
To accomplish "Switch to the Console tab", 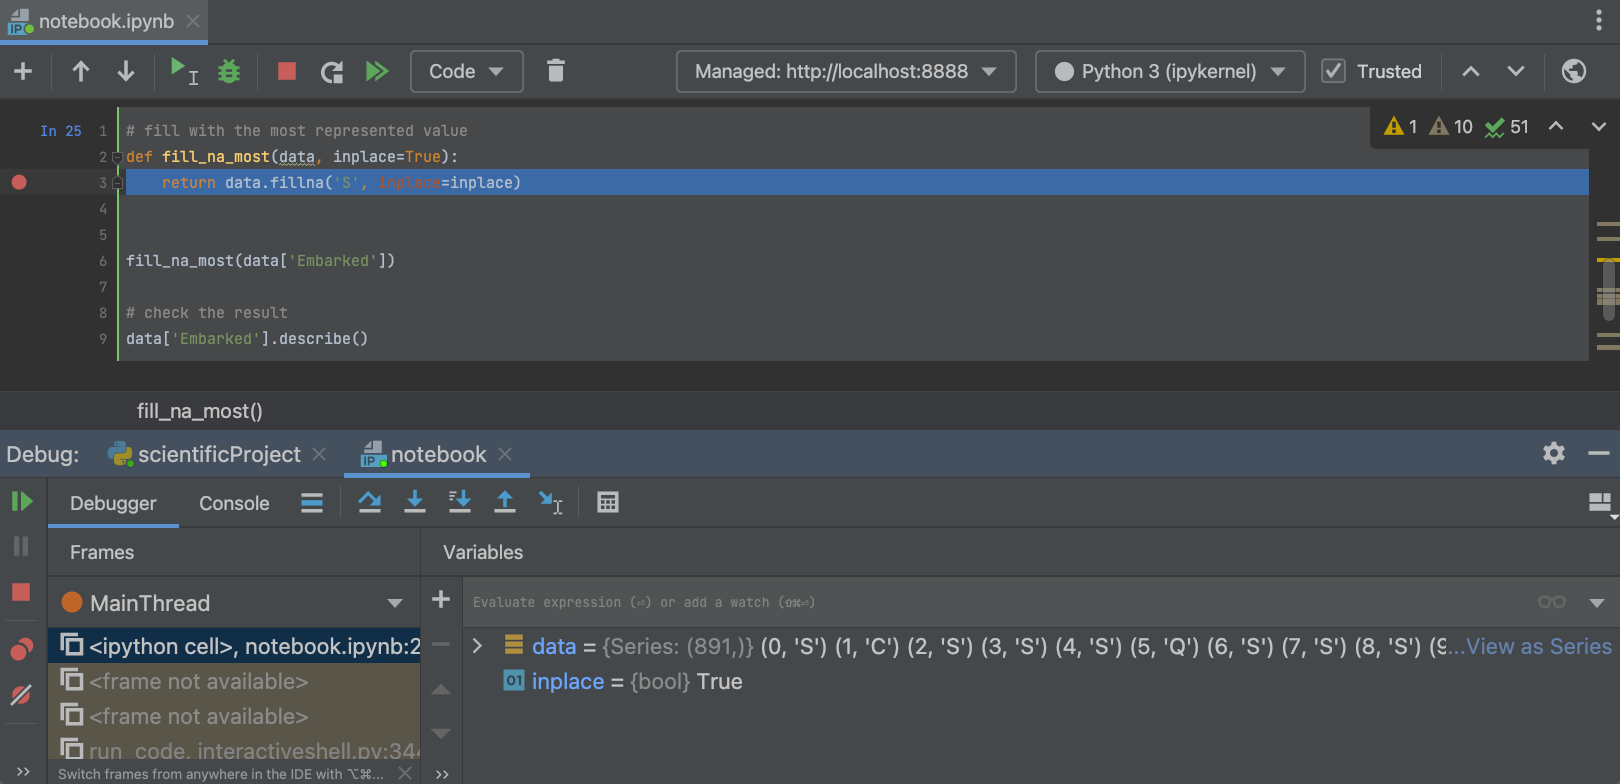I will (x=234, y=503).
